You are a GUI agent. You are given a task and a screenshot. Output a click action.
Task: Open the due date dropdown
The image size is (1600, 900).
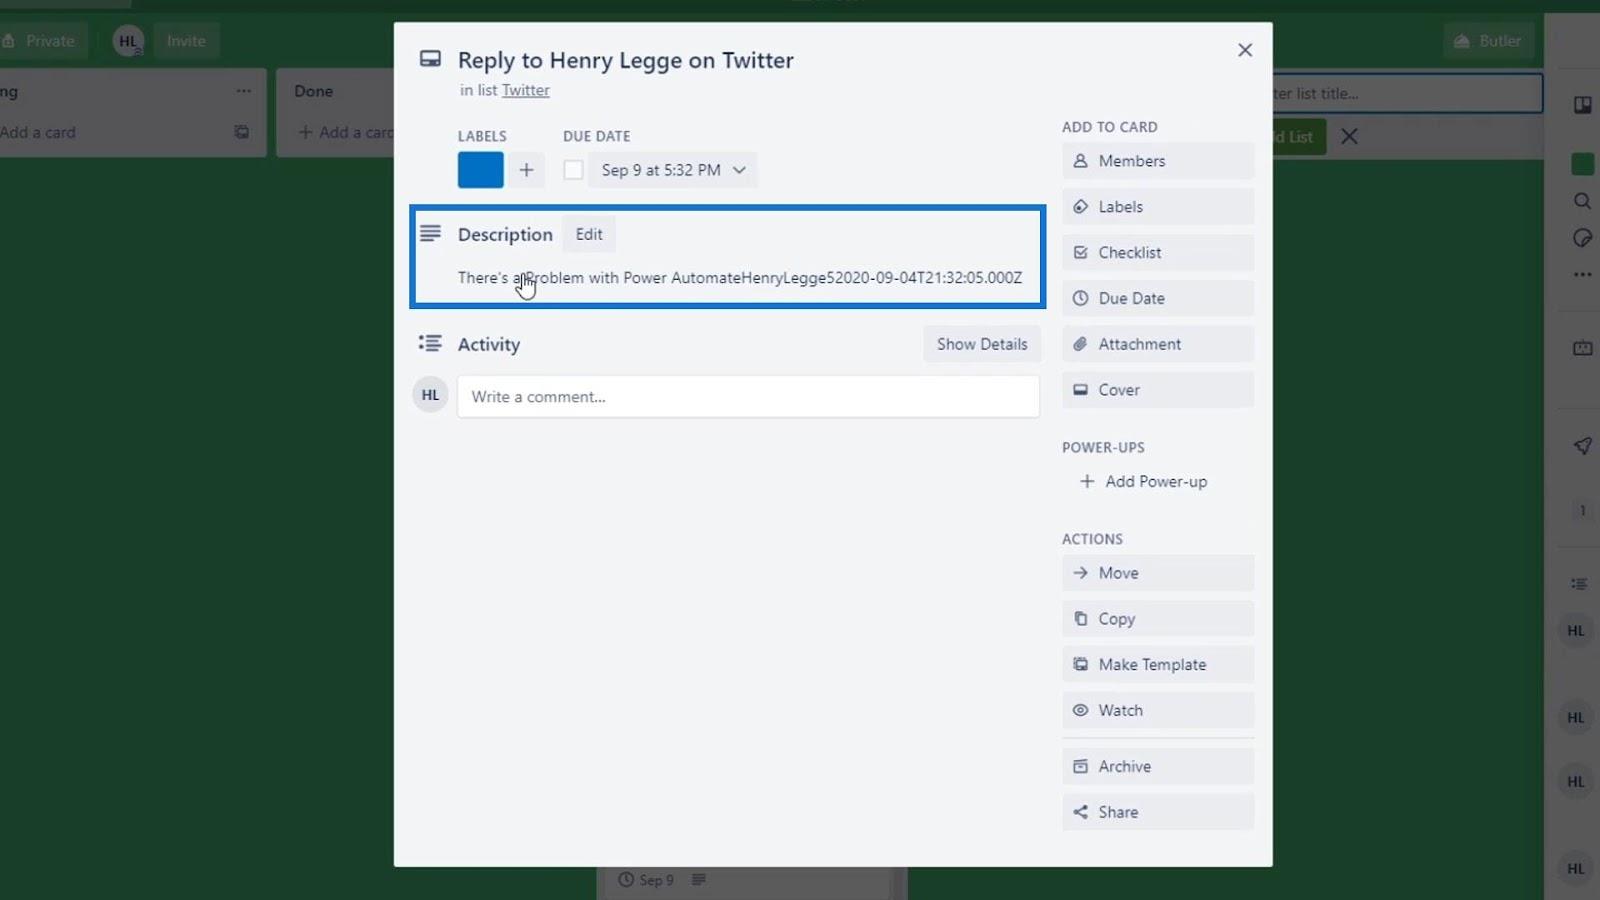tap(674, 170)
